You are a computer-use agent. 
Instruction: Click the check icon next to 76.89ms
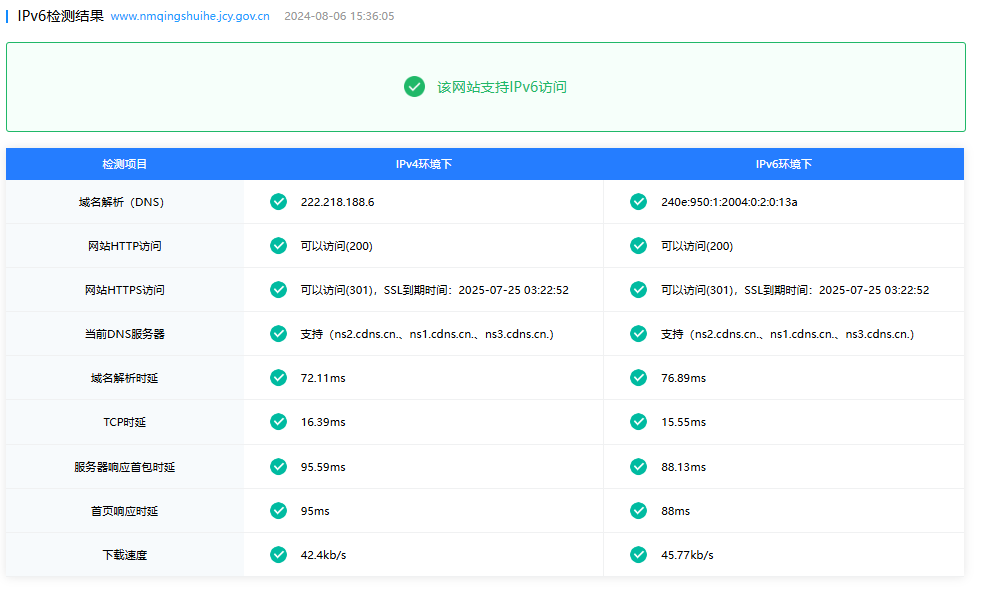638,378
